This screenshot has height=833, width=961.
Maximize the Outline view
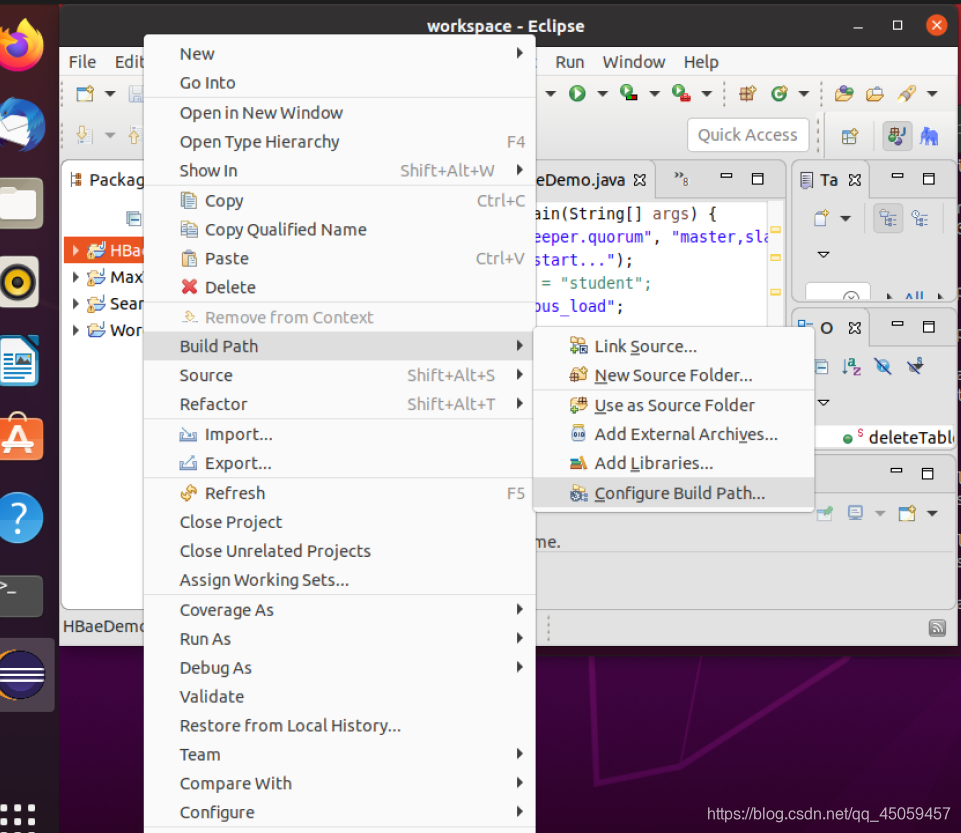[x=929, y=327]
